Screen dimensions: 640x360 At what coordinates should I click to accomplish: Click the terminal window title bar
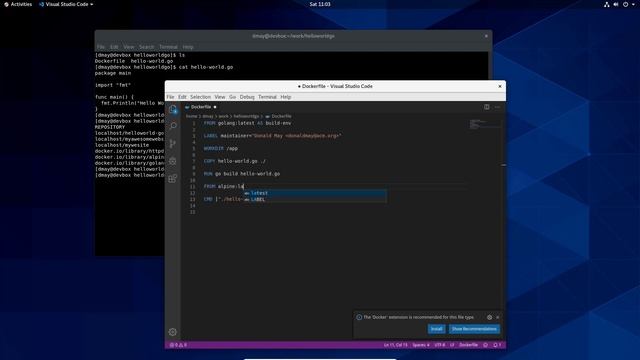pyautogui.click(x=293, y=36)
